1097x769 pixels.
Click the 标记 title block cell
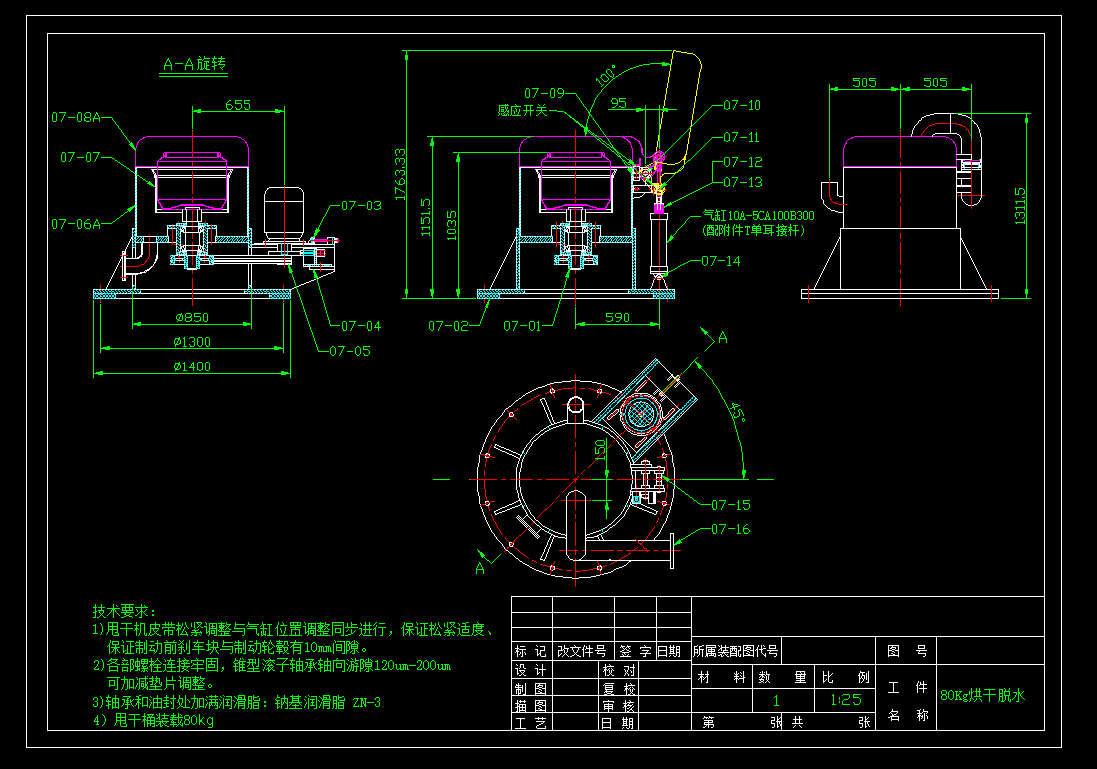[531, 651]
